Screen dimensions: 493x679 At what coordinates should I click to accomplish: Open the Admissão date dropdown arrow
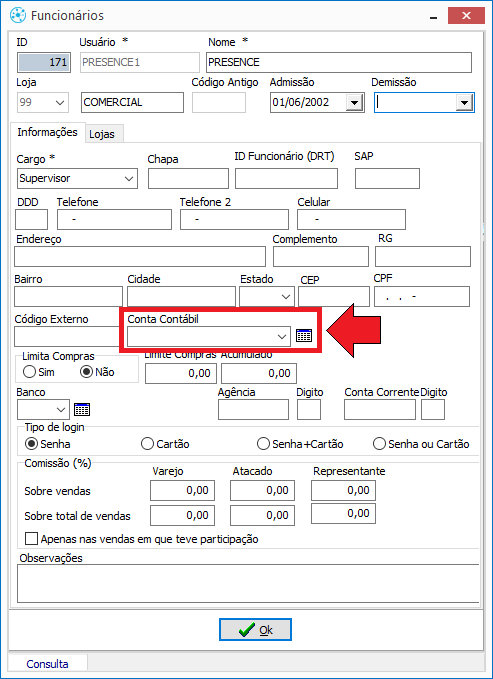(354, 103)
